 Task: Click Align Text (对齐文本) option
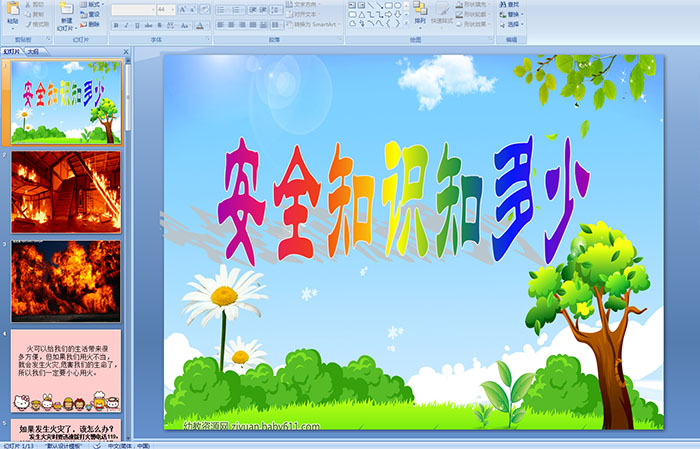click(x=304, y=14)
